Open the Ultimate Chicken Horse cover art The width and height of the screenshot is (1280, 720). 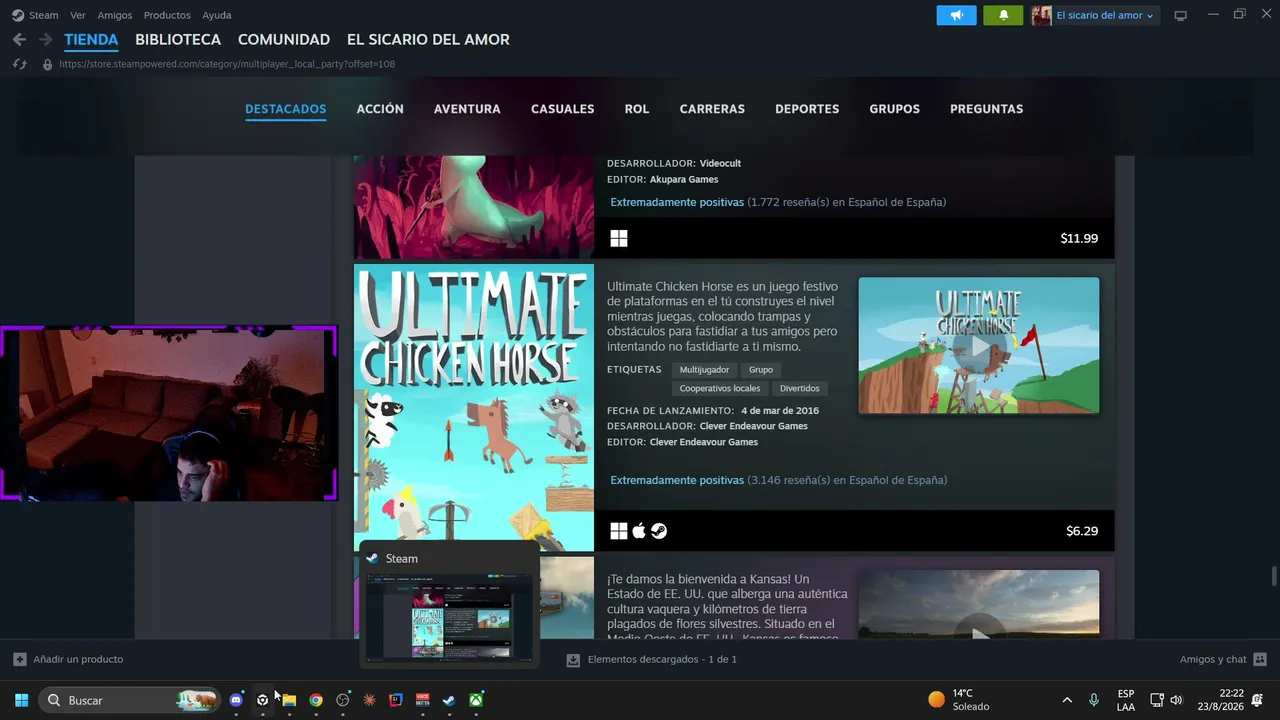pyautogui.click(x=474, y=407)
